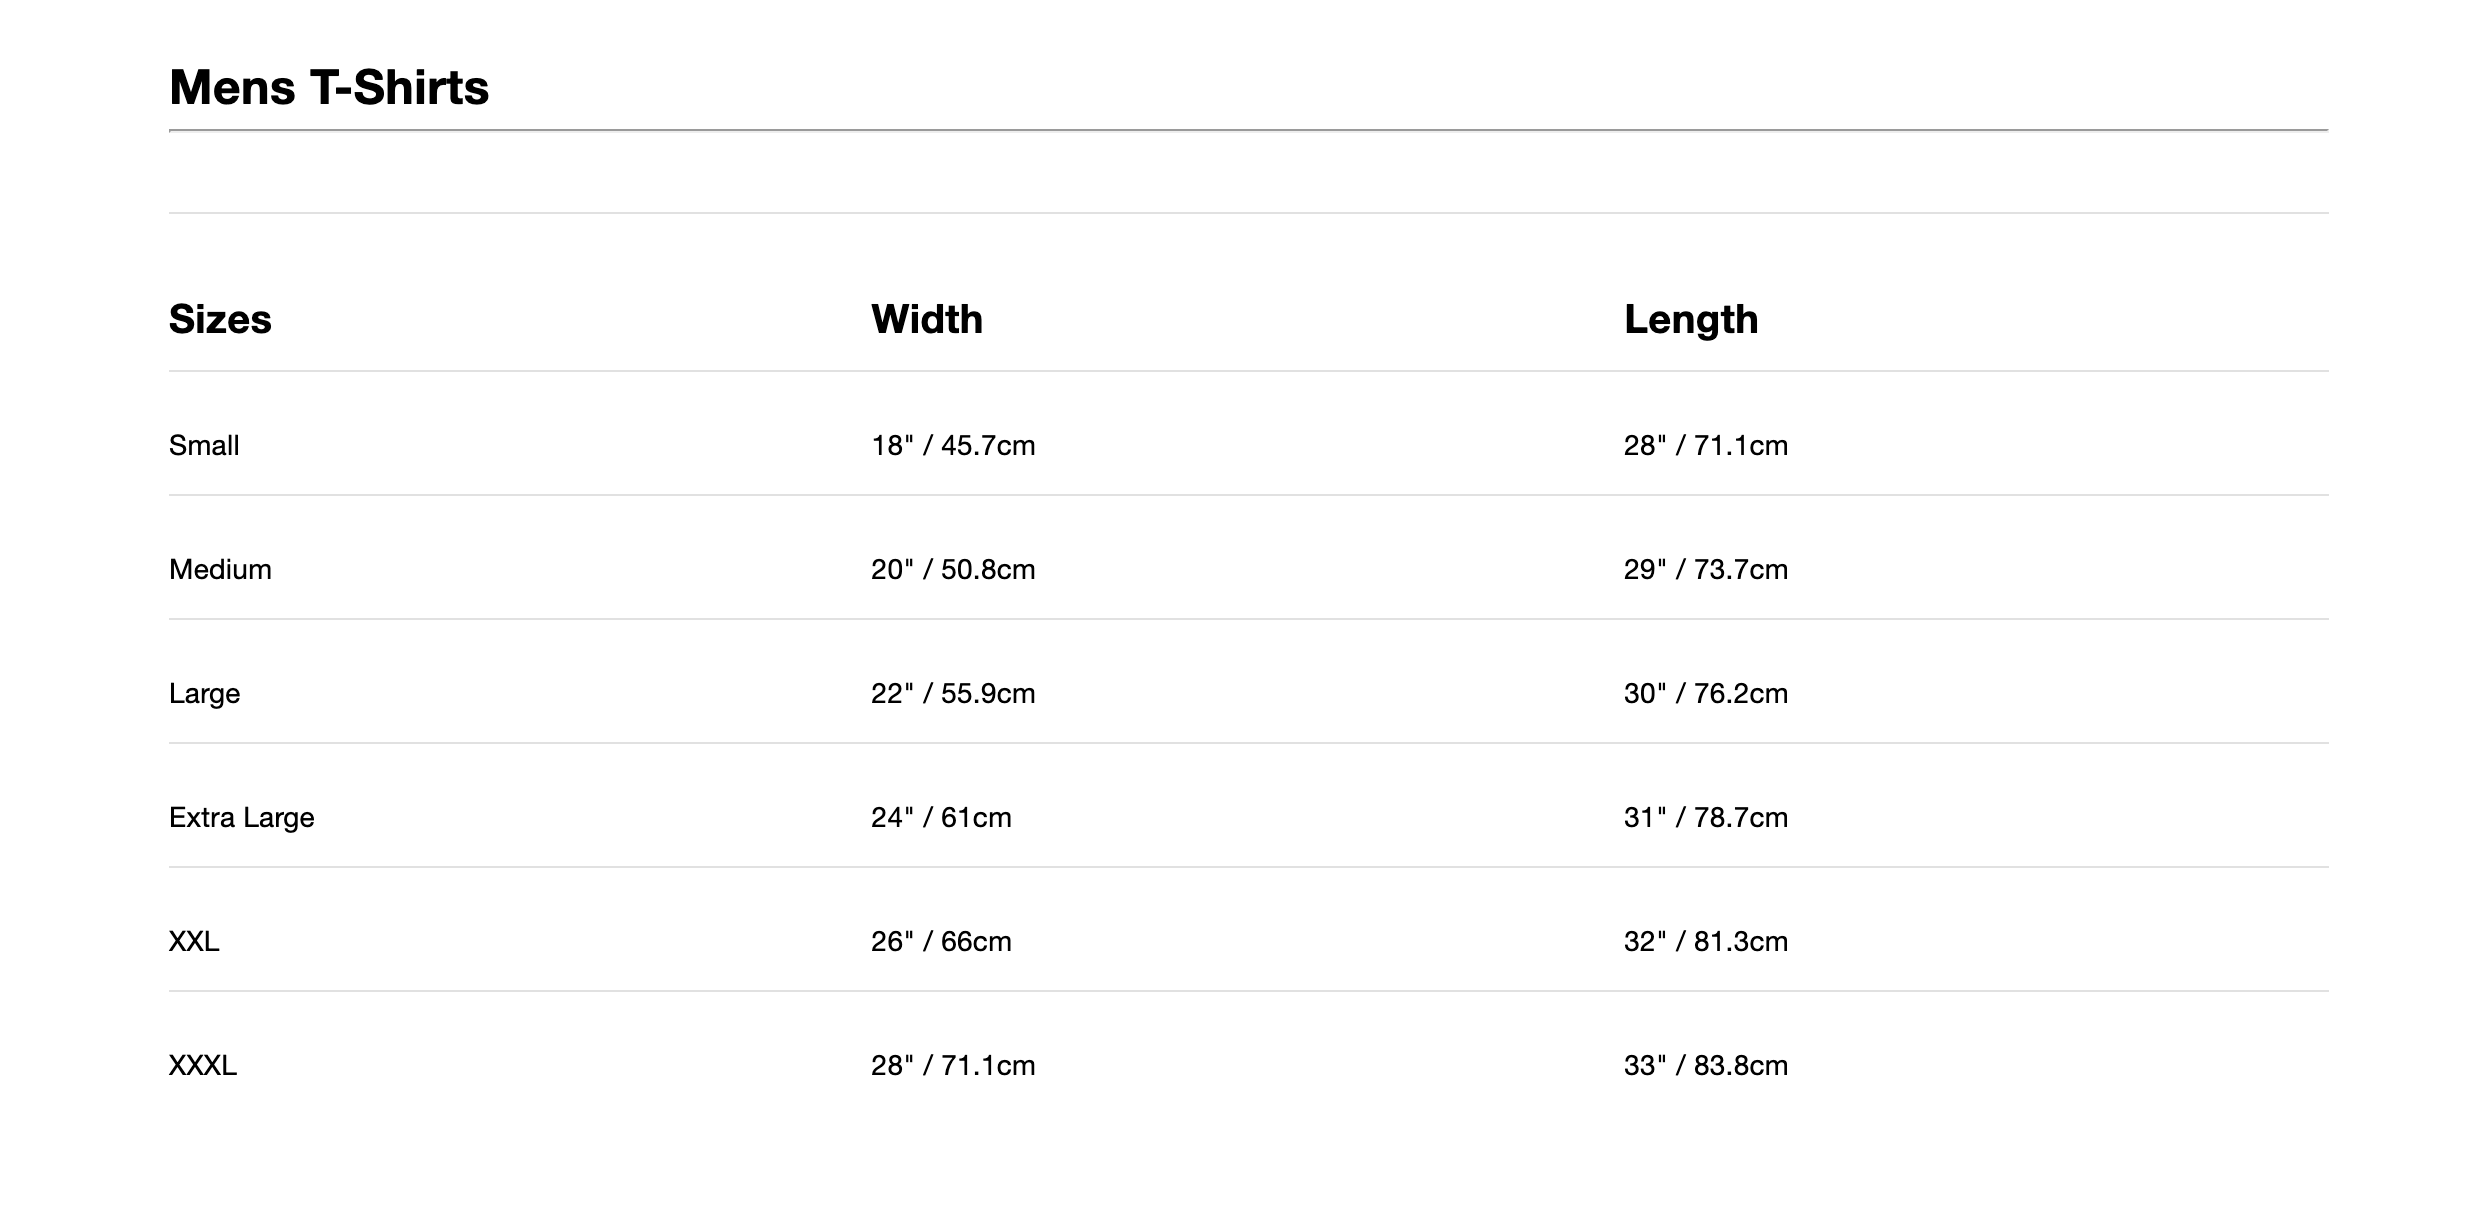The image size is (2472, 1208).
Task: Click the Small length 28" / 71.1cm
Action: tap(1705, 446)
